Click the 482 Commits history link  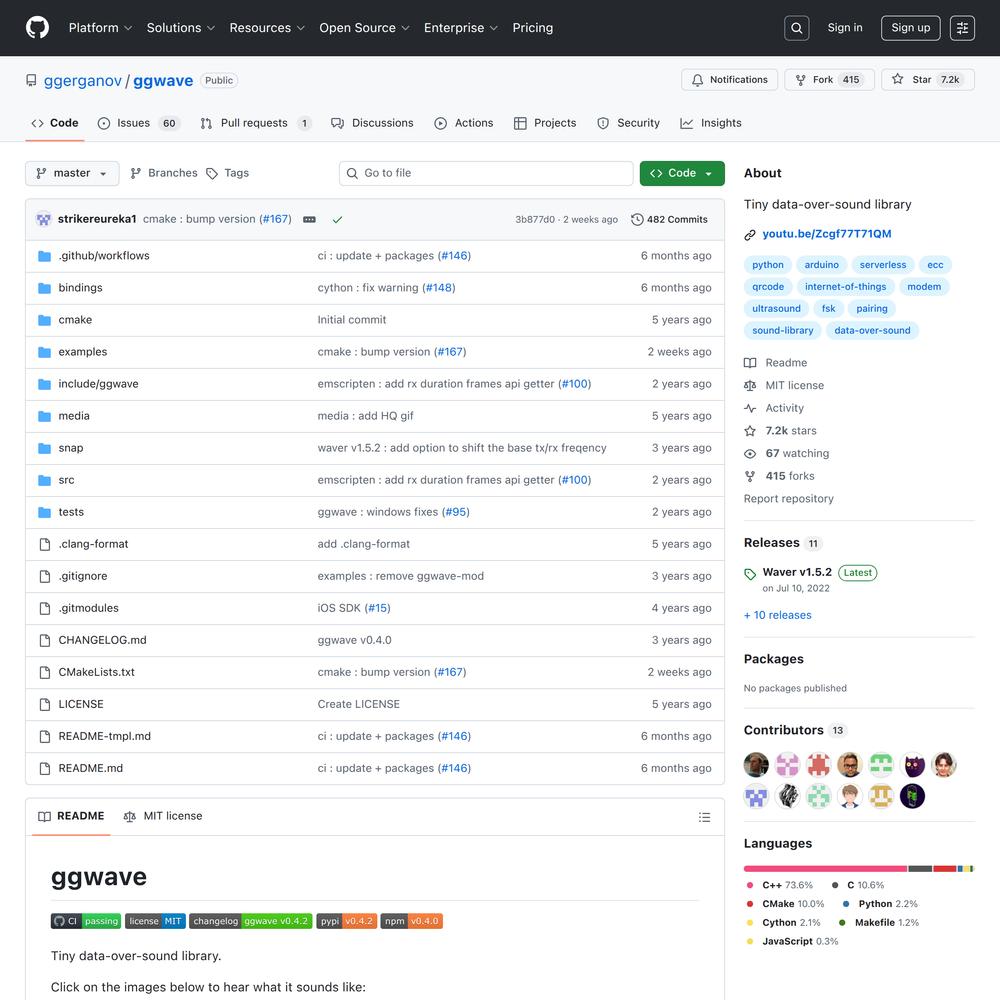point(669,219)
